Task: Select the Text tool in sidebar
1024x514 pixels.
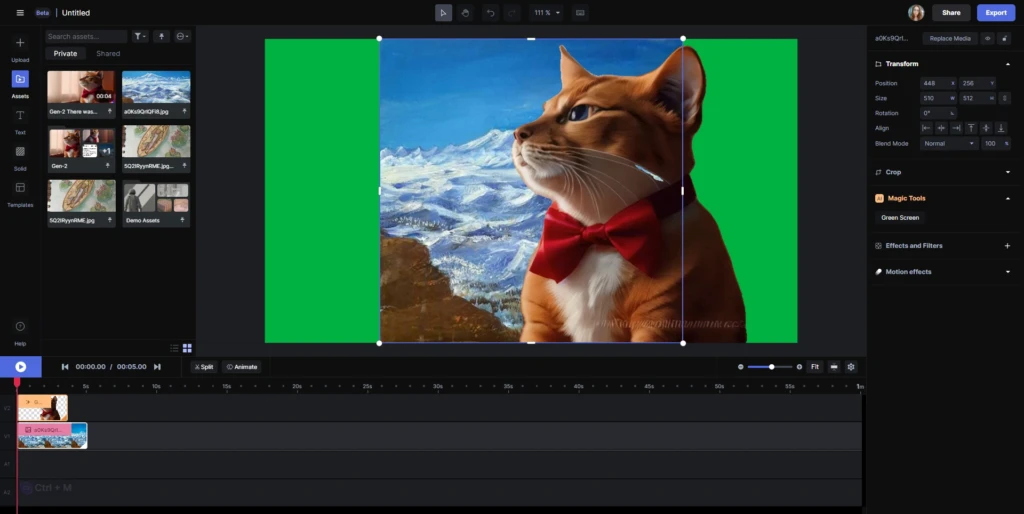Action: [x=20, y=116]
